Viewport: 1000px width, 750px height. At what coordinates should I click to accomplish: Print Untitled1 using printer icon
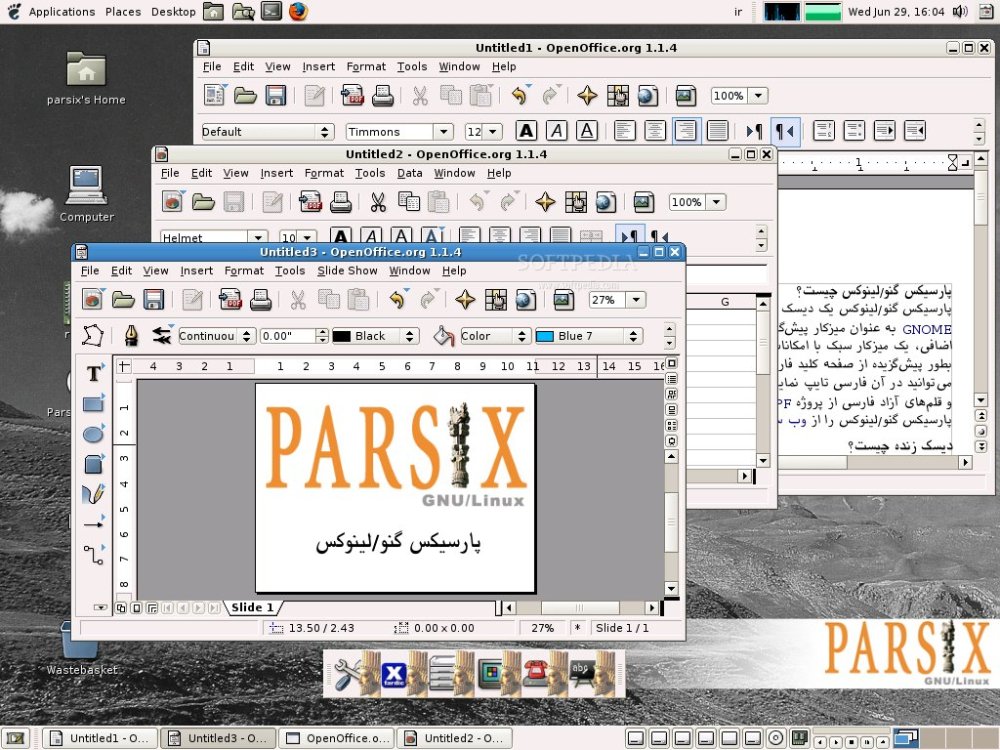click(x=383, y=96)
